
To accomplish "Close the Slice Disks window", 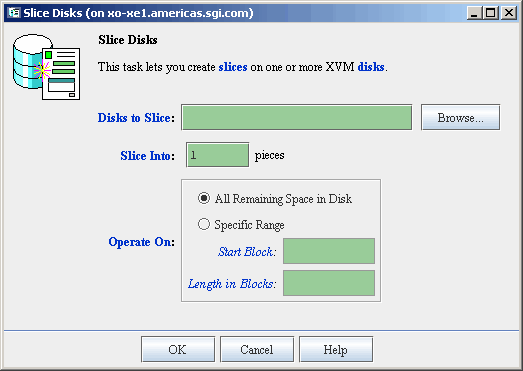I will 509,13.
